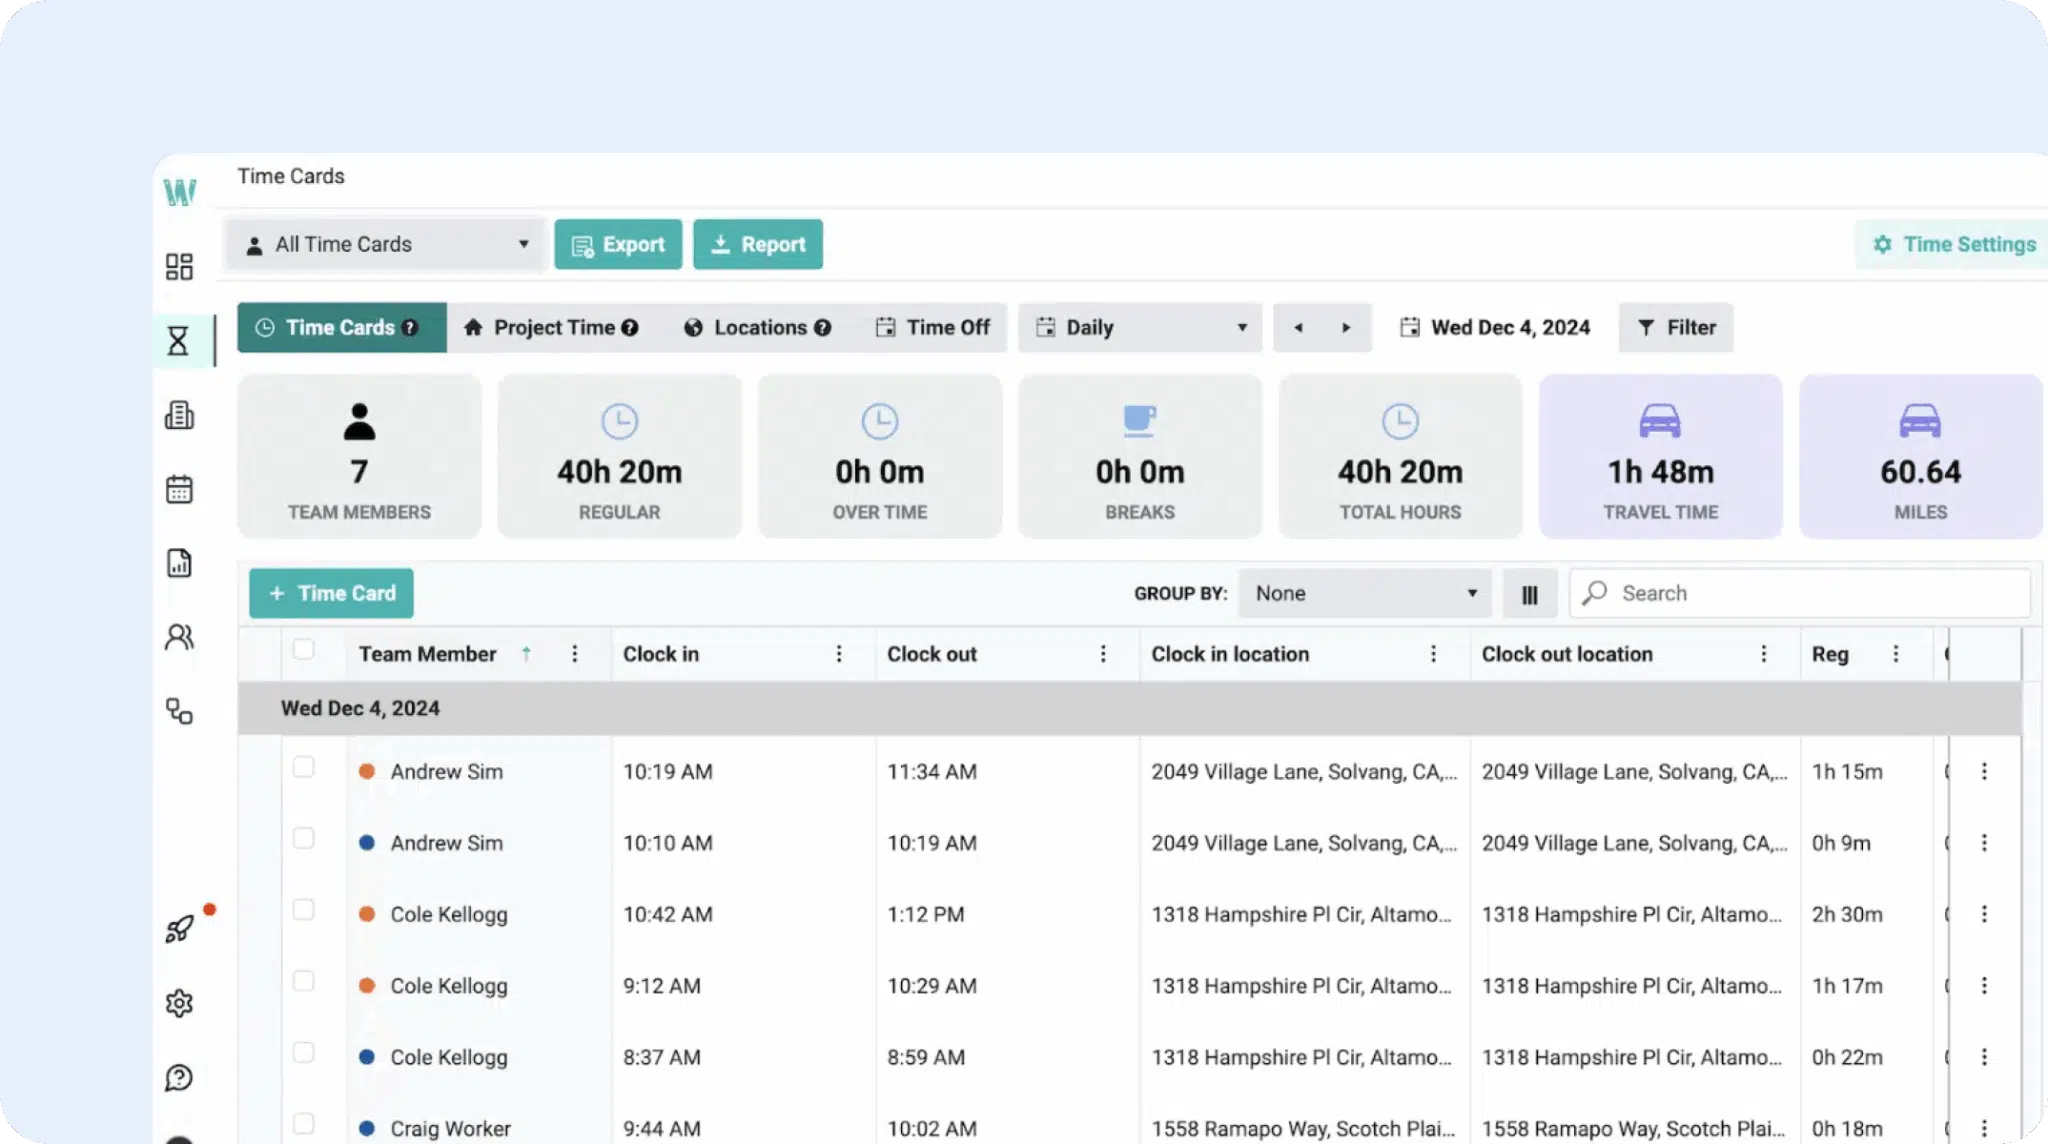Image resolution: width=2048 pixels, height=1144 pixels.
Task: Switch to the Locations tab
Action: (x=757, y=328)
